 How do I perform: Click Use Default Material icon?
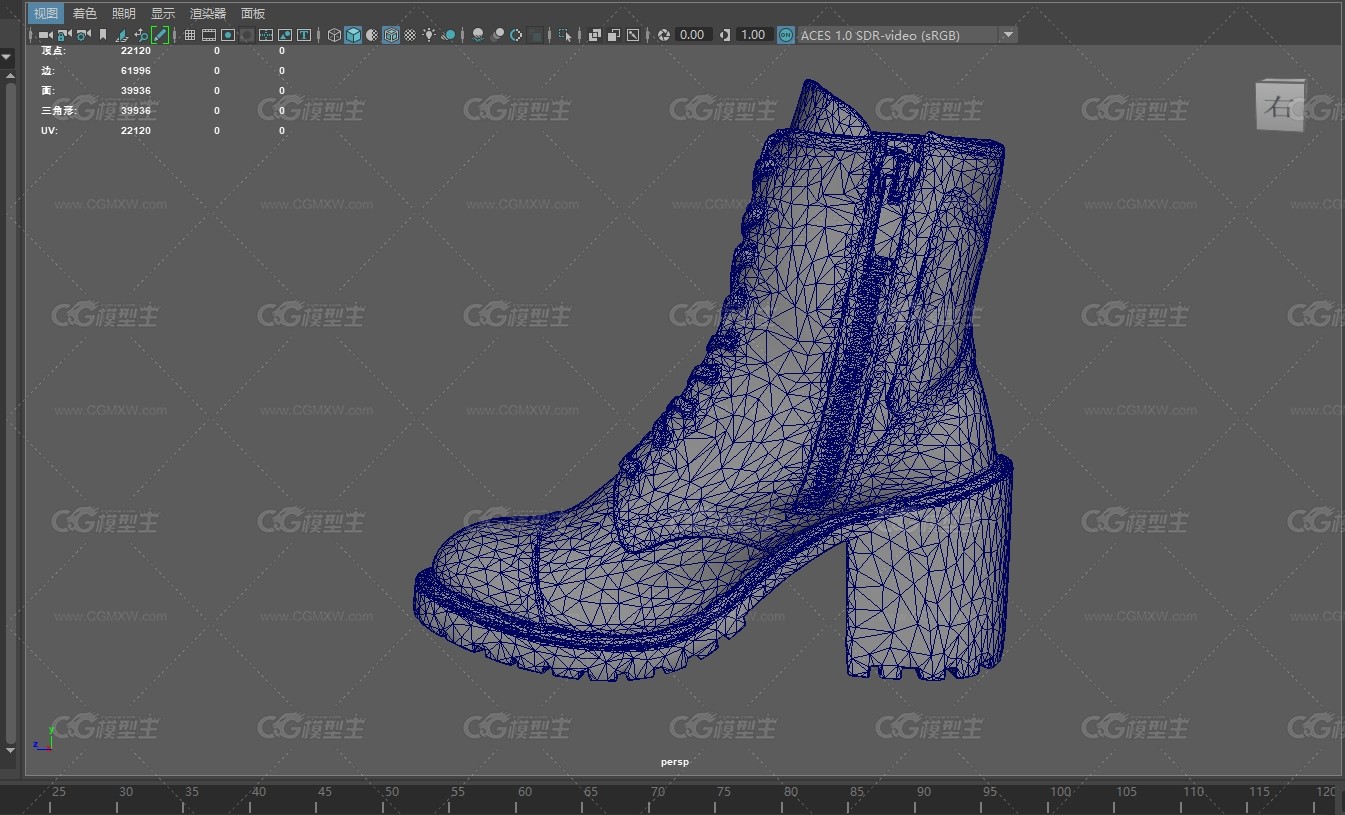click(372, 35)
